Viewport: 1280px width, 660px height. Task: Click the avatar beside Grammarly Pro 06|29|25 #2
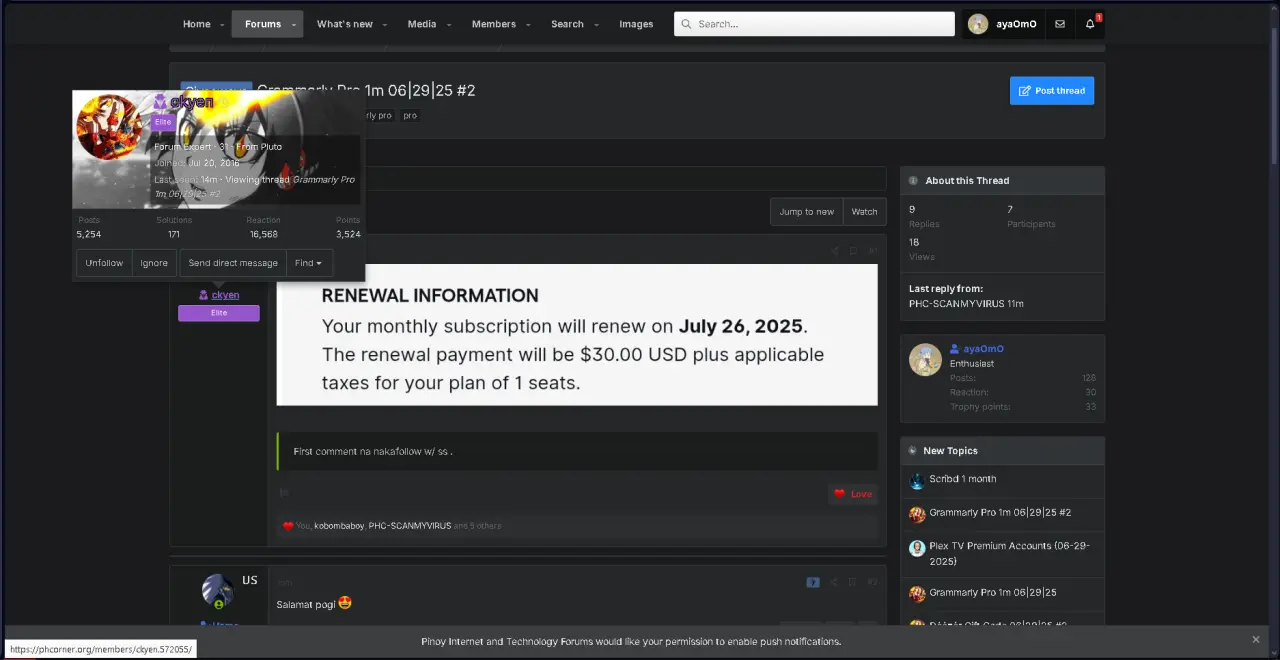click(917, 514)
